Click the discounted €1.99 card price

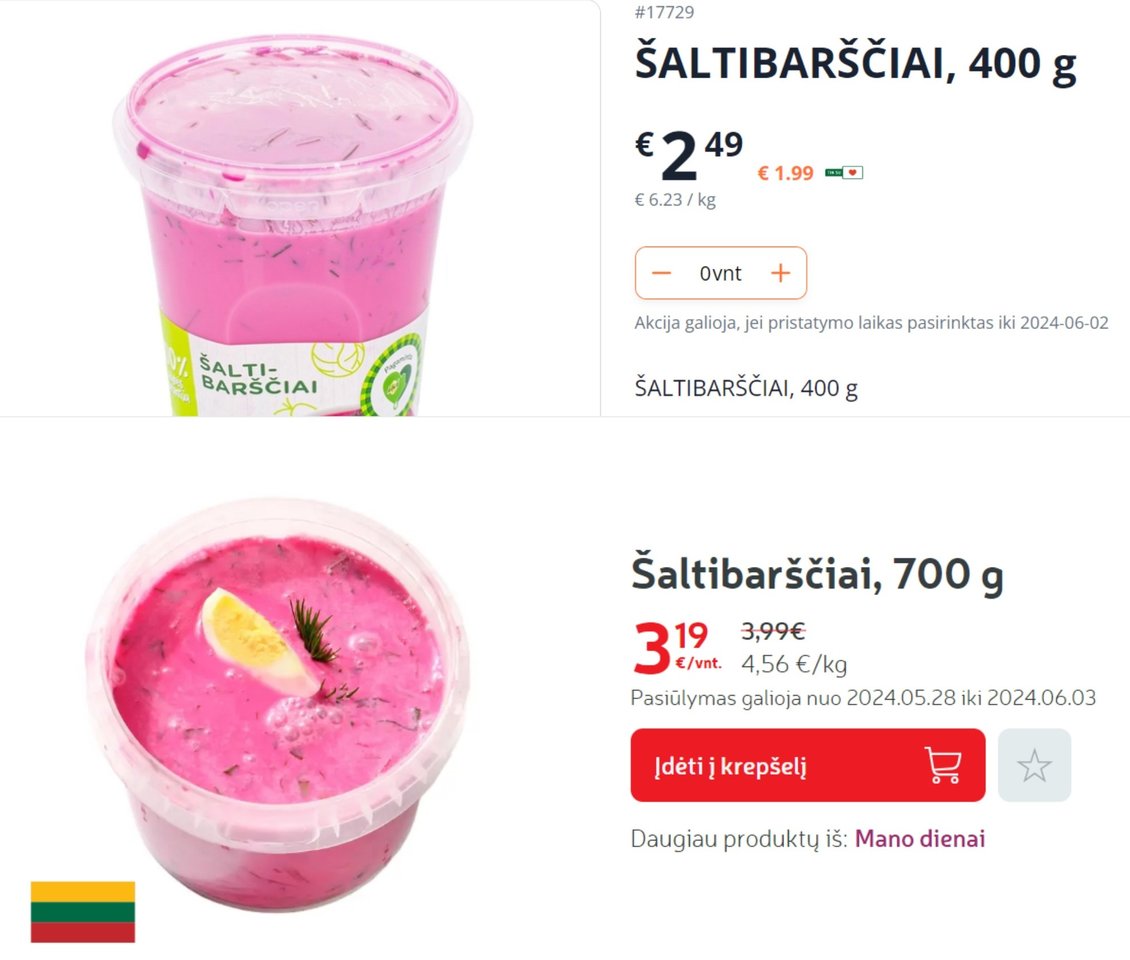tap(785, 173)
